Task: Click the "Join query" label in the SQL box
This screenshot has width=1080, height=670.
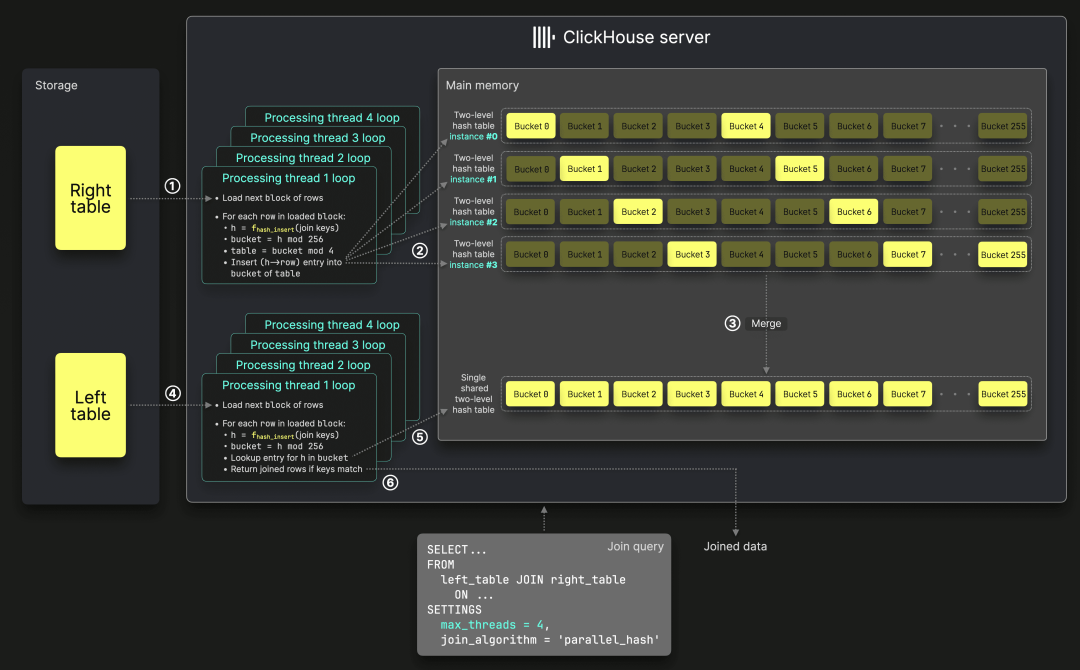Action: pyautogui.click(x=635, y=547)
